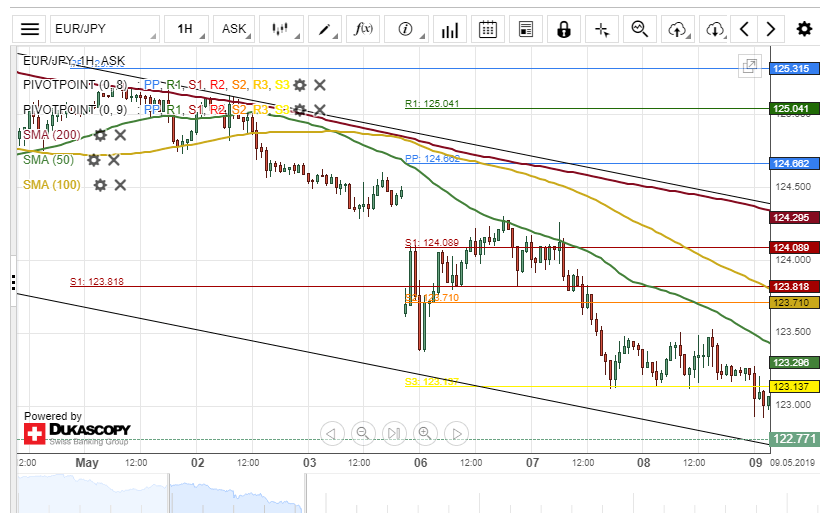Click the SMA (50) indicator label
Image resolution: width=829 pixels, height=517 pixels.
[49, 160]
